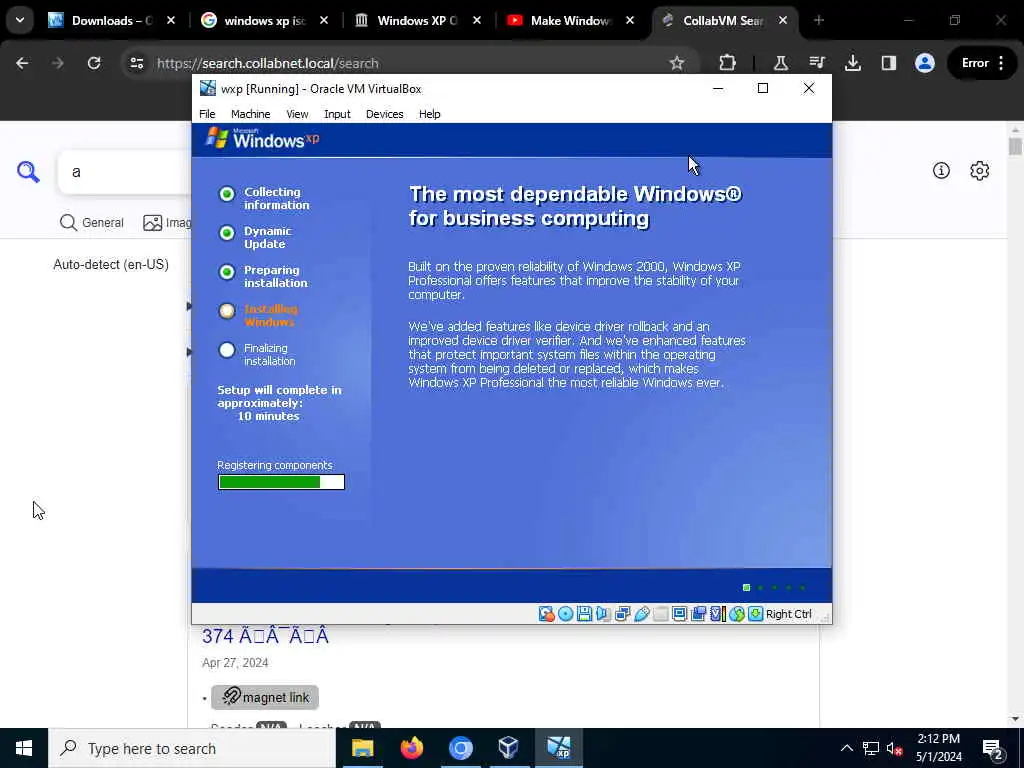This screenshot has height=768, width=1024.
Task: Bookmark this page with the star icon
Action: (x=677, y=63)
